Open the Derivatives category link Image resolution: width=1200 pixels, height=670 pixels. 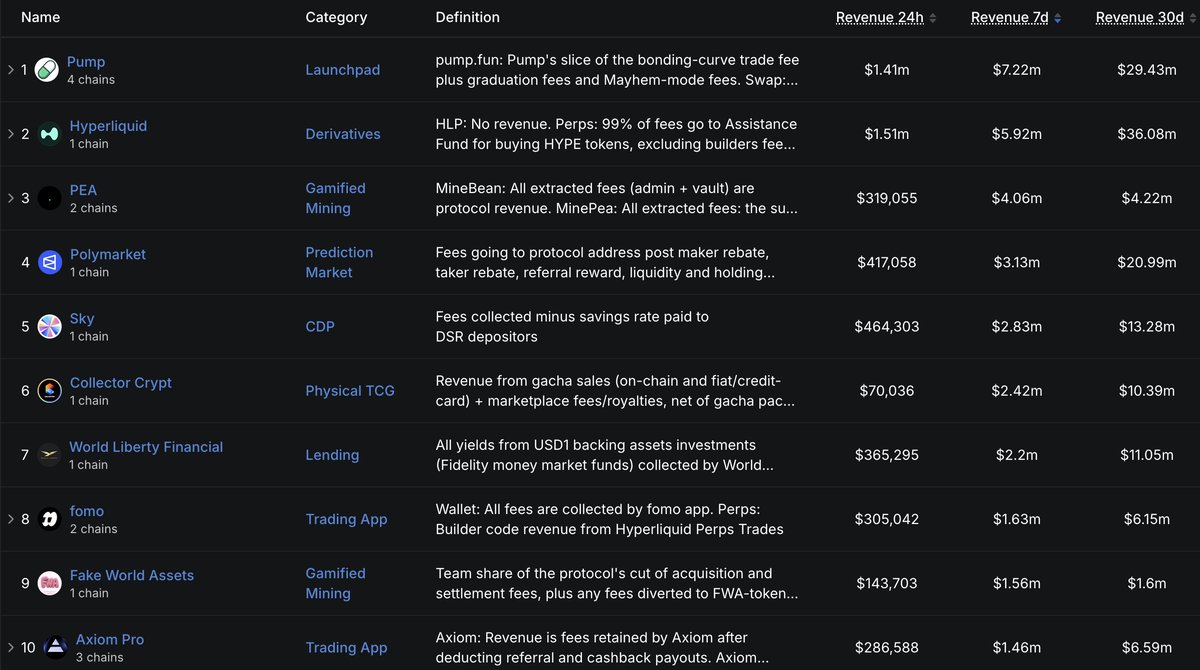click(x=343, y=134)
